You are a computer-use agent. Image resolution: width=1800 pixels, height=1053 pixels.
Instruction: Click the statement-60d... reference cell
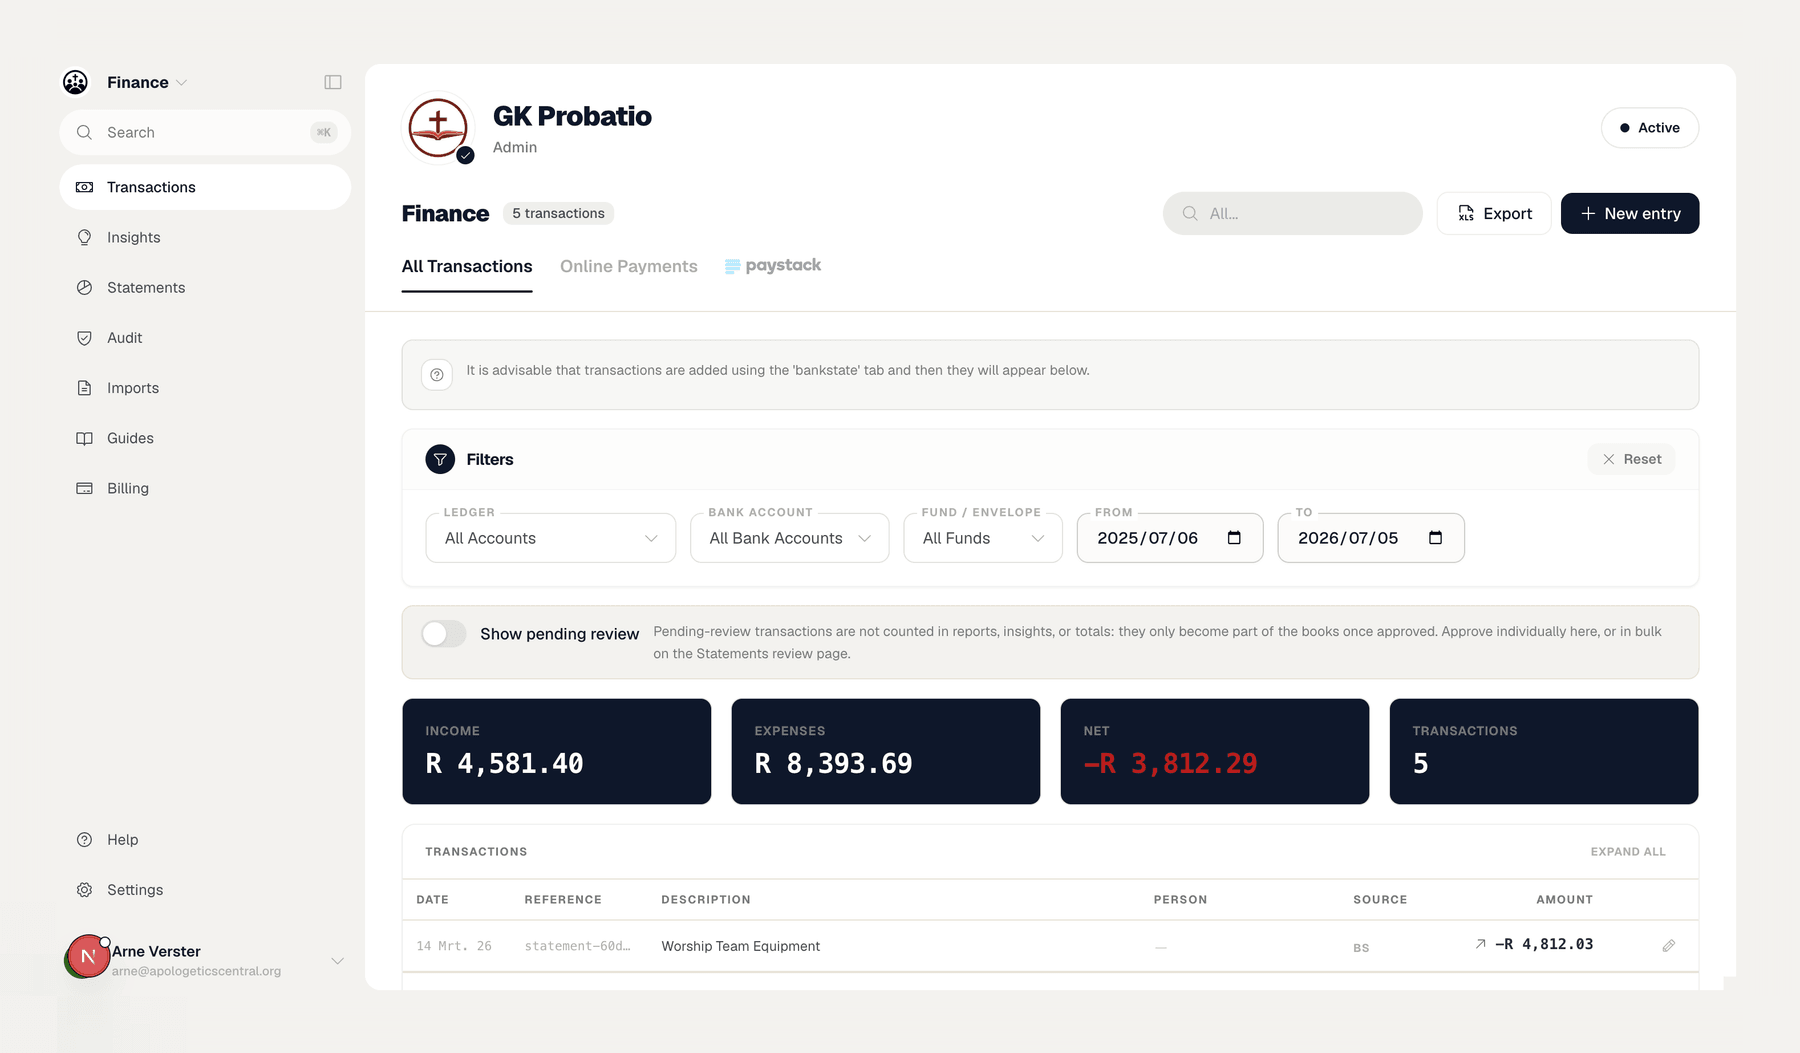tap(577, 946)
